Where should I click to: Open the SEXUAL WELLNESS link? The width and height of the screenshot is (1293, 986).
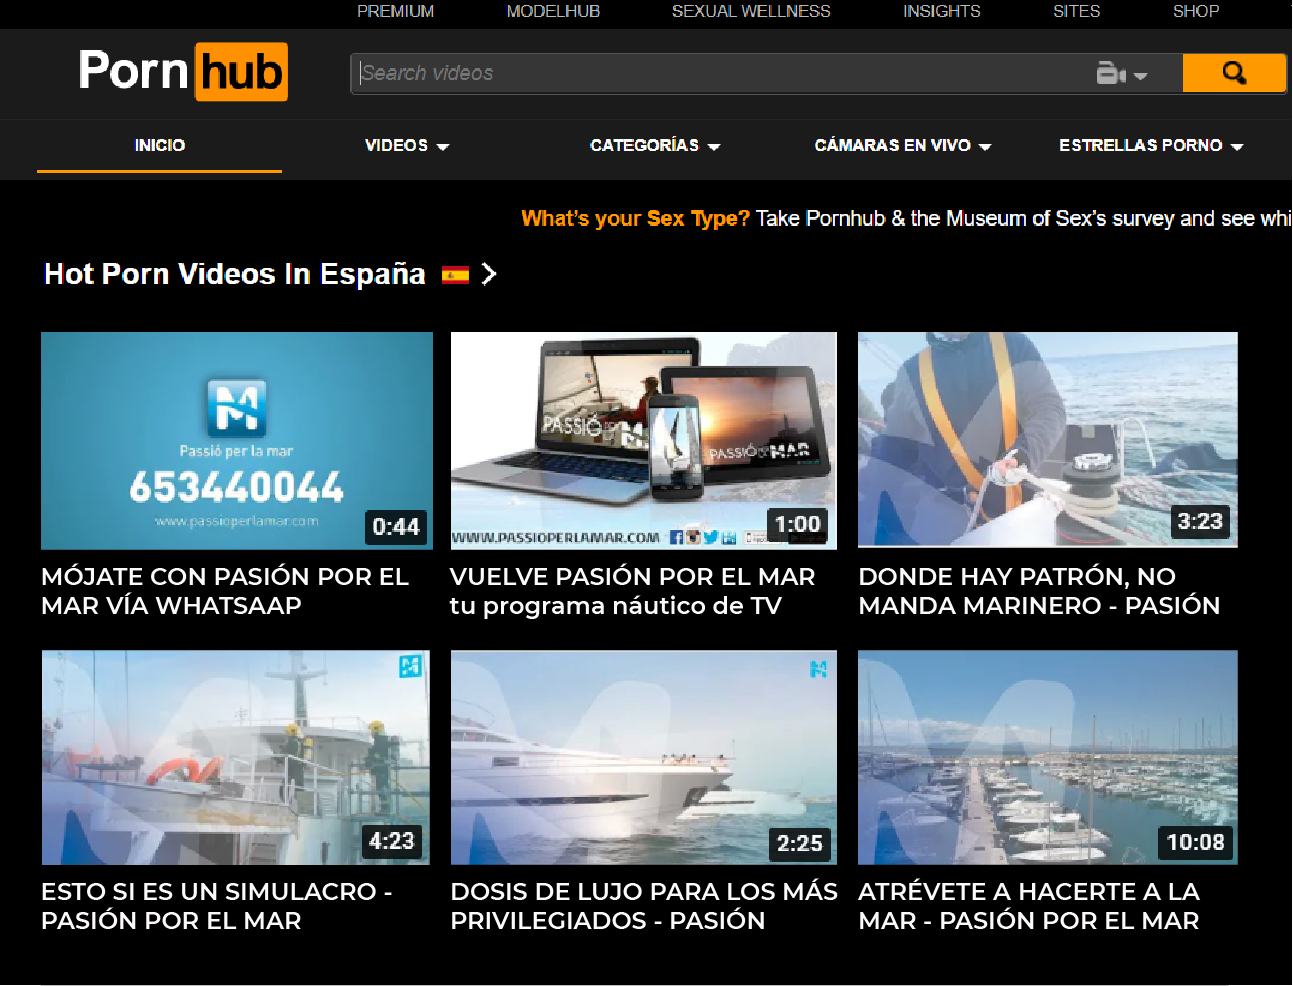(751, 11)
